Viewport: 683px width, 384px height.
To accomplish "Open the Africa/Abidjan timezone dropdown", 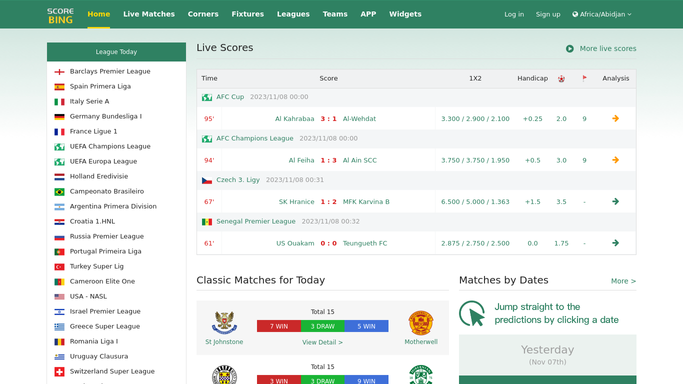I will pos(602,14).
